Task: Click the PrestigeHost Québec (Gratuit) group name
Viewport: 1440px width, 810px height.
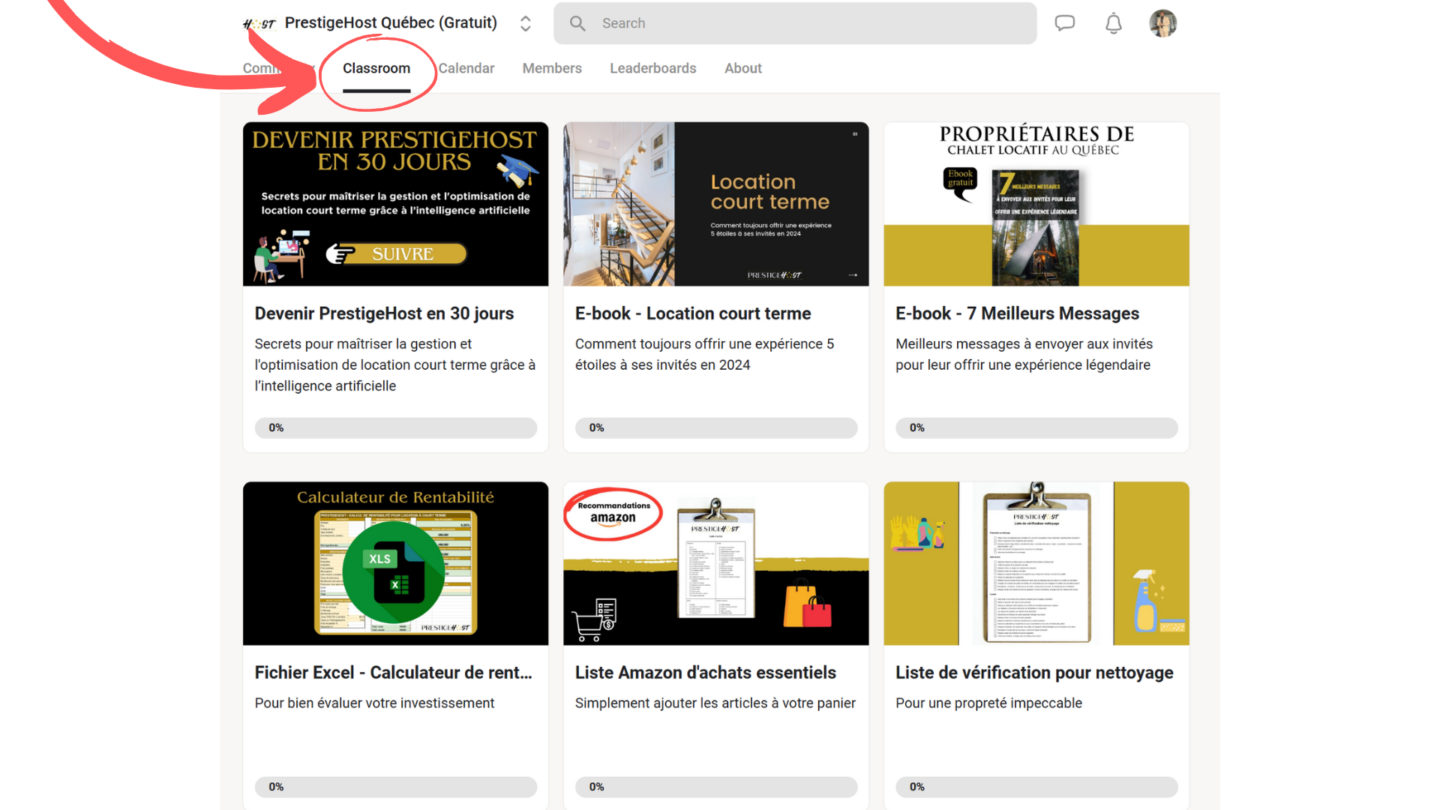Action: click(391, 23)
